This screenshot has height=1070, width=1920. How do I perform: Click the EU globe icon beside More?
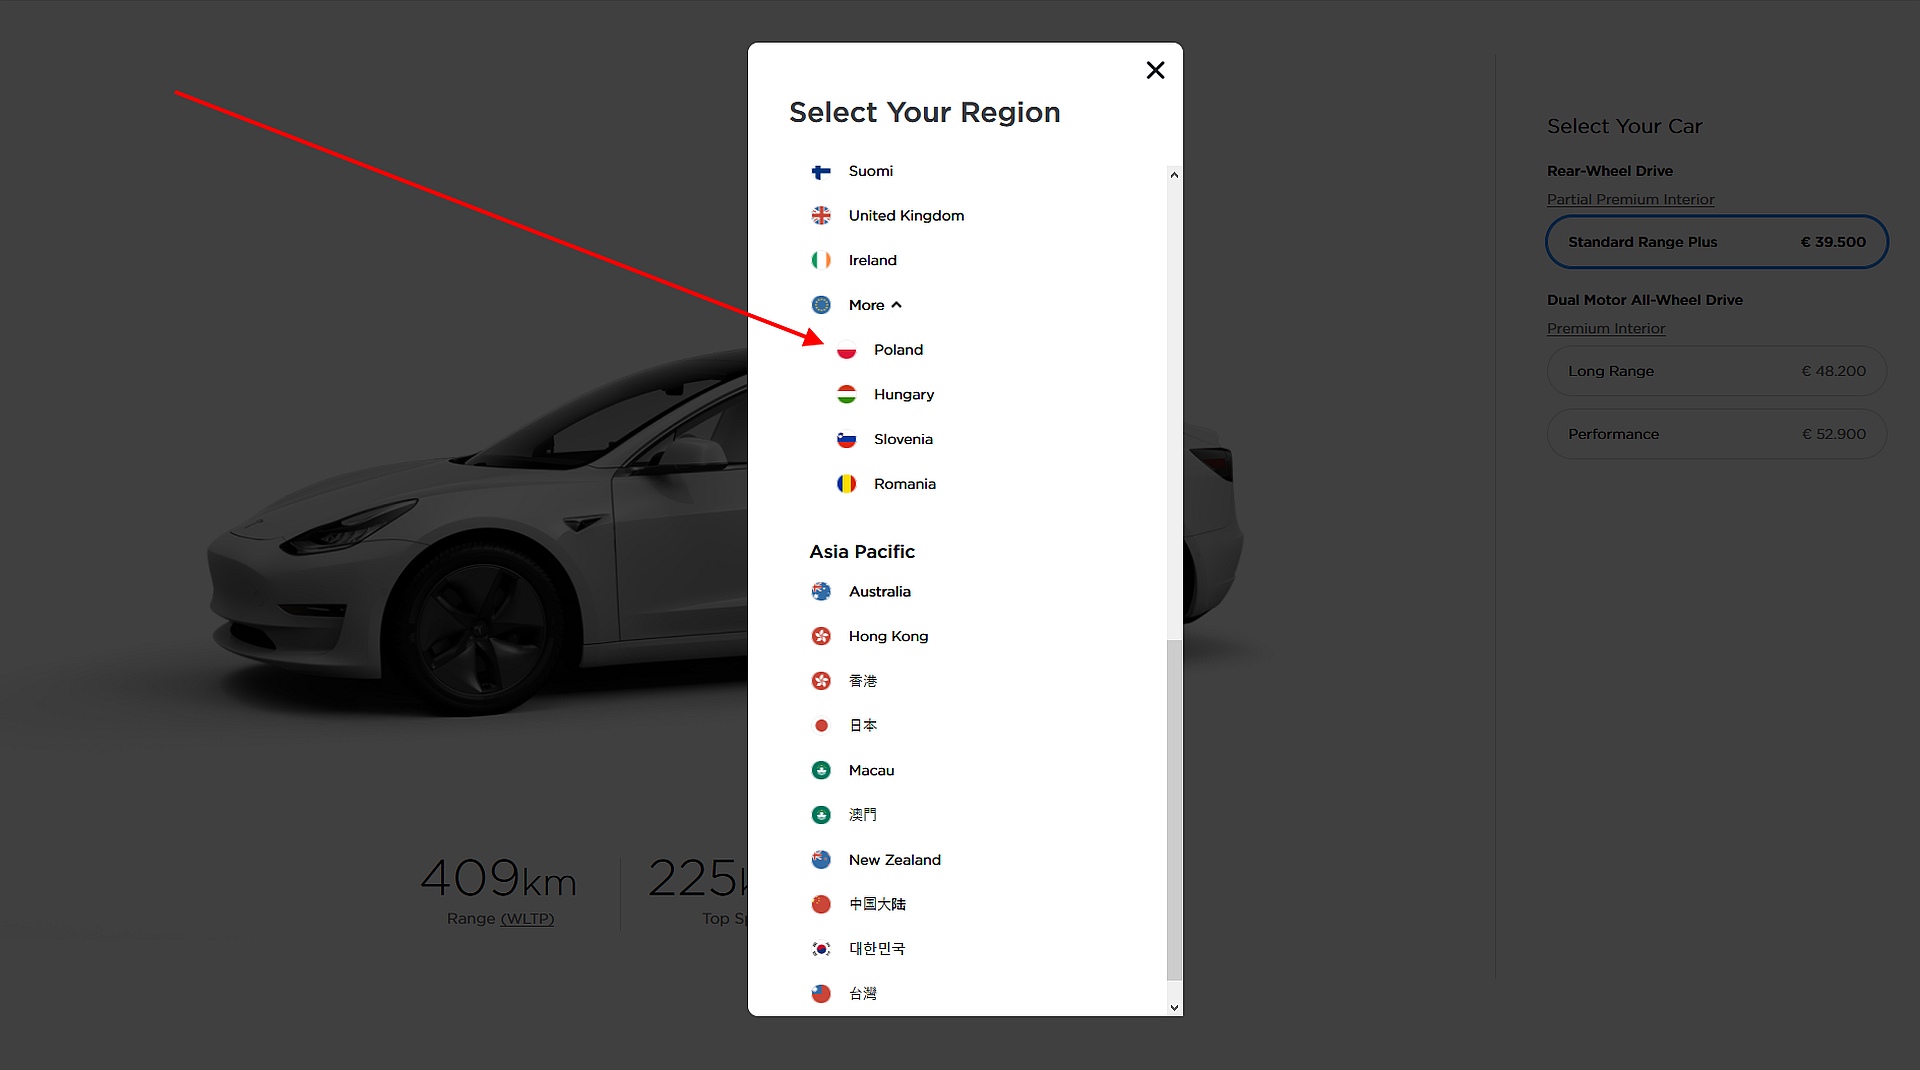tap(821, 305)
